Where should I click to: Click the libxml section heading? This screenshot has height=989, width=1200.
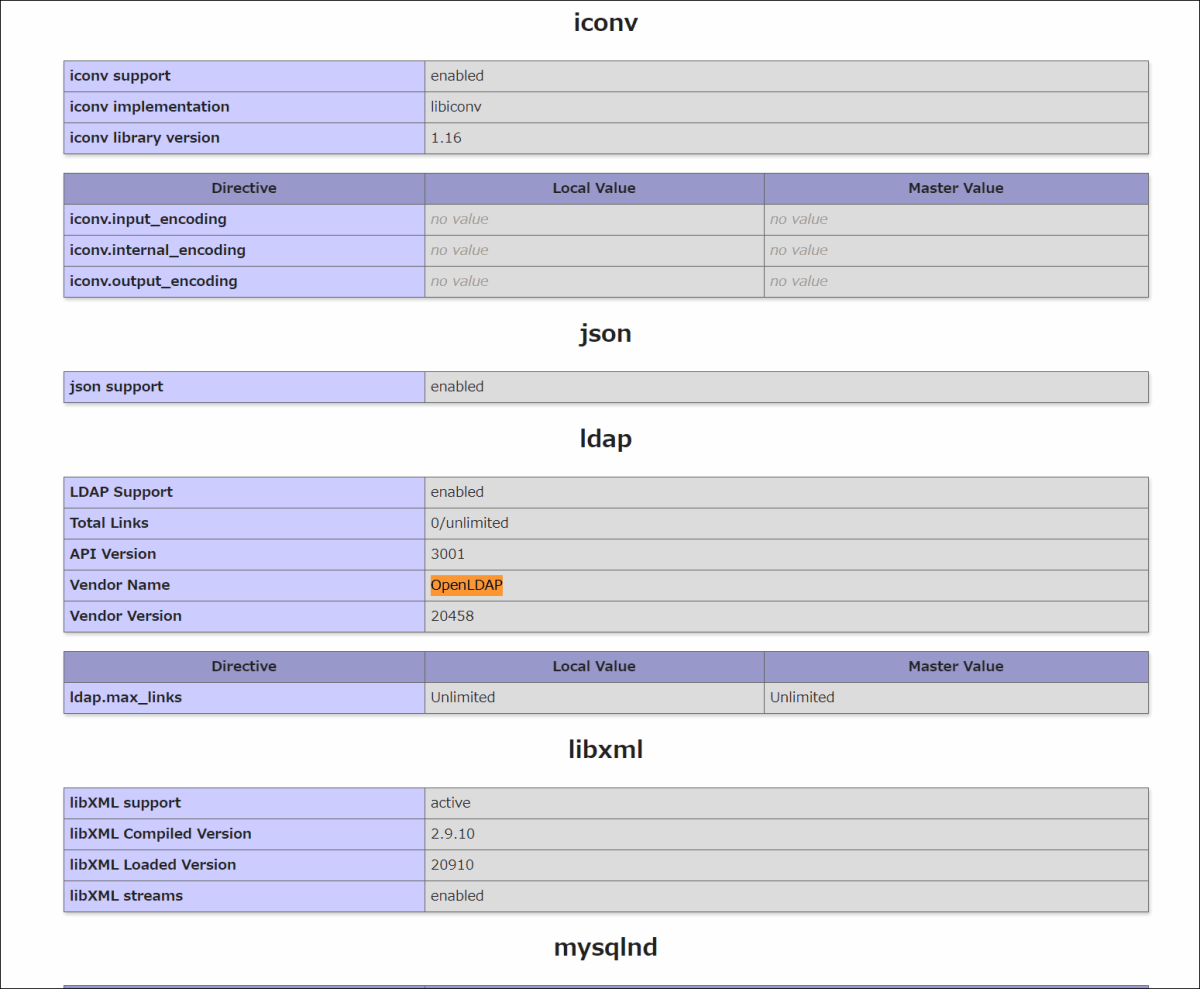(x=605, y=749)
